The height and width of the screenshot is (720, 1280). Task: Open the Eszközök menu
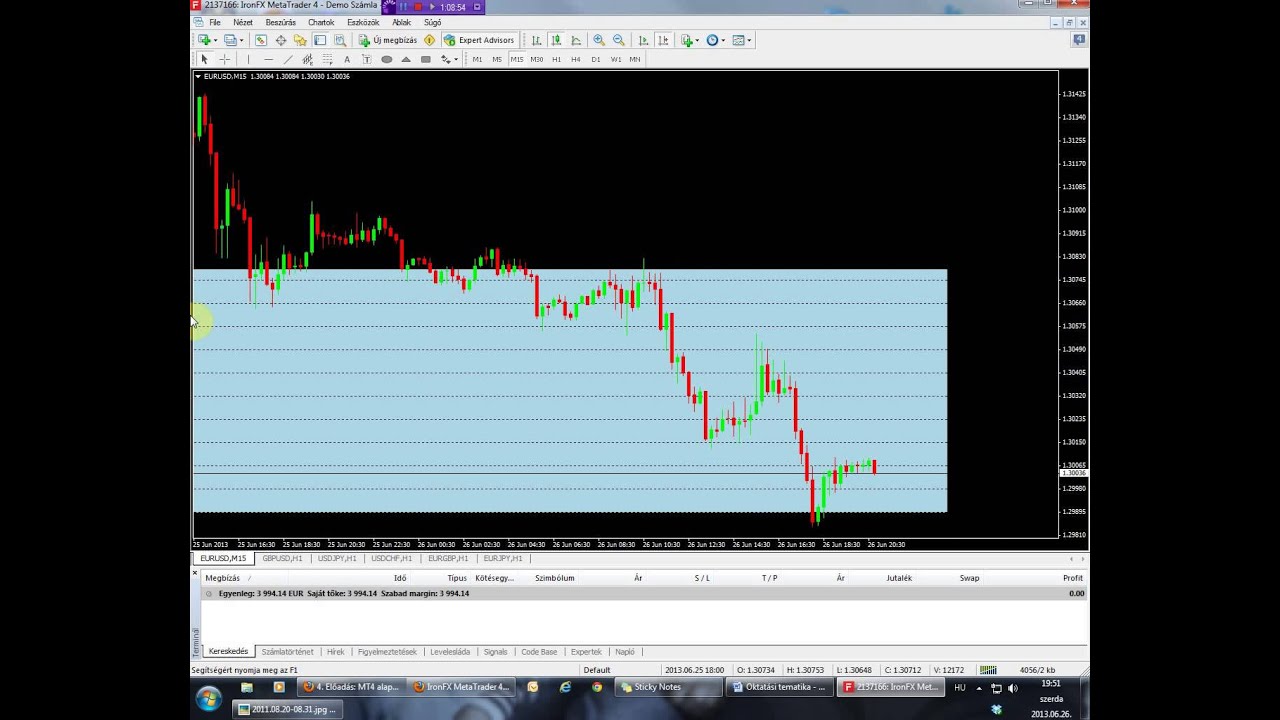coord(363,22)
